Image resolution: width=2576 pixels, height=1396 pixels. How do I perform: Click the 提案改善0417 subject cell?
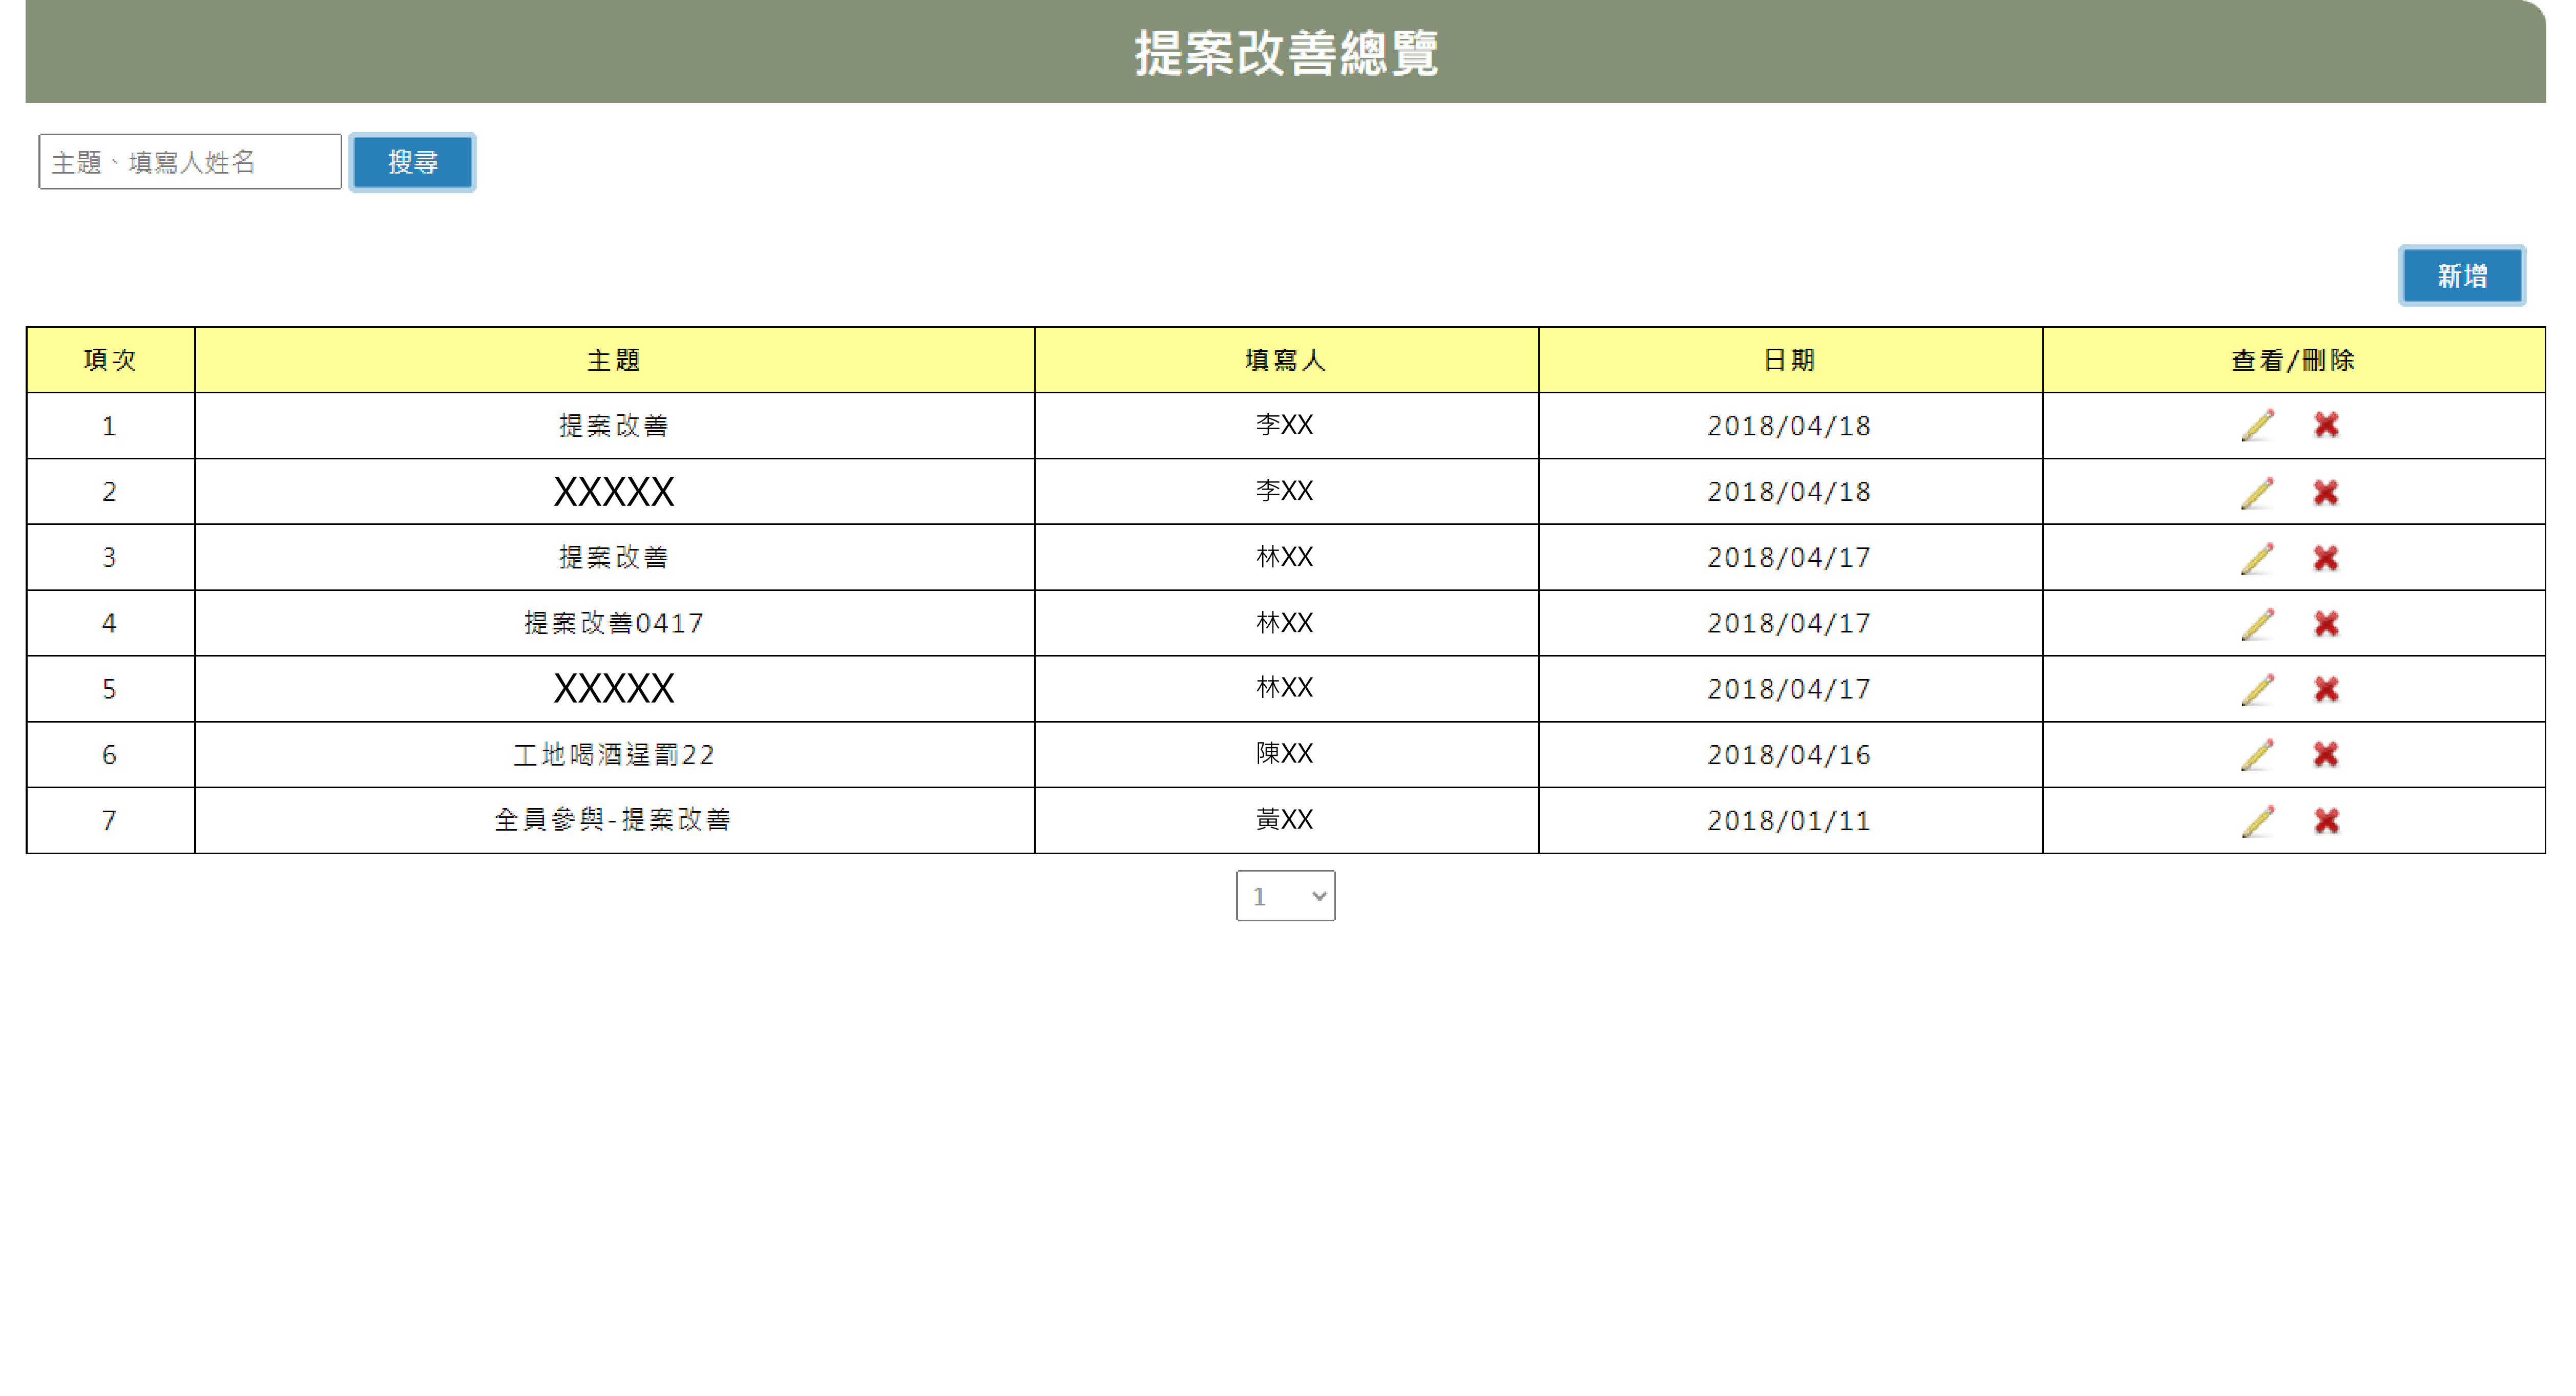[614, 623]
